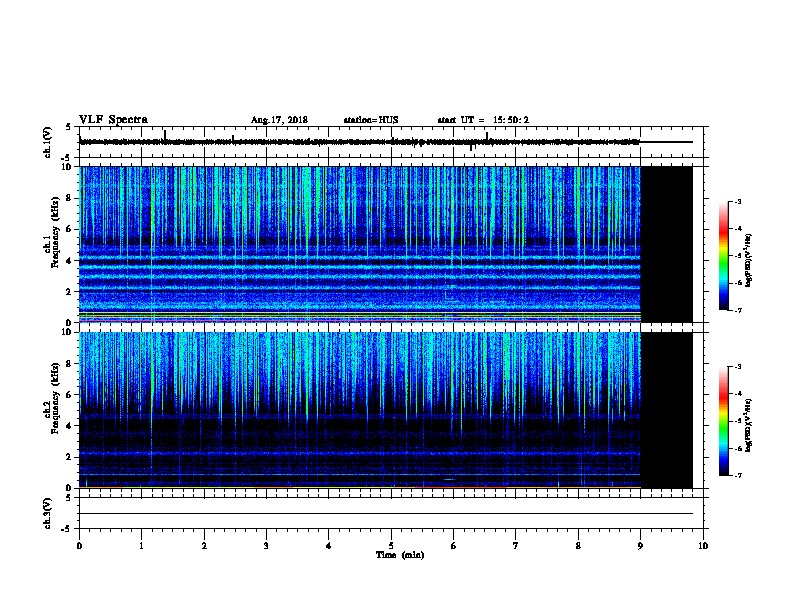The width and height of the screenshot is (792, 612).
Task: Select the 'start UT = 15:50: 2' text
Action: point(483,120)
